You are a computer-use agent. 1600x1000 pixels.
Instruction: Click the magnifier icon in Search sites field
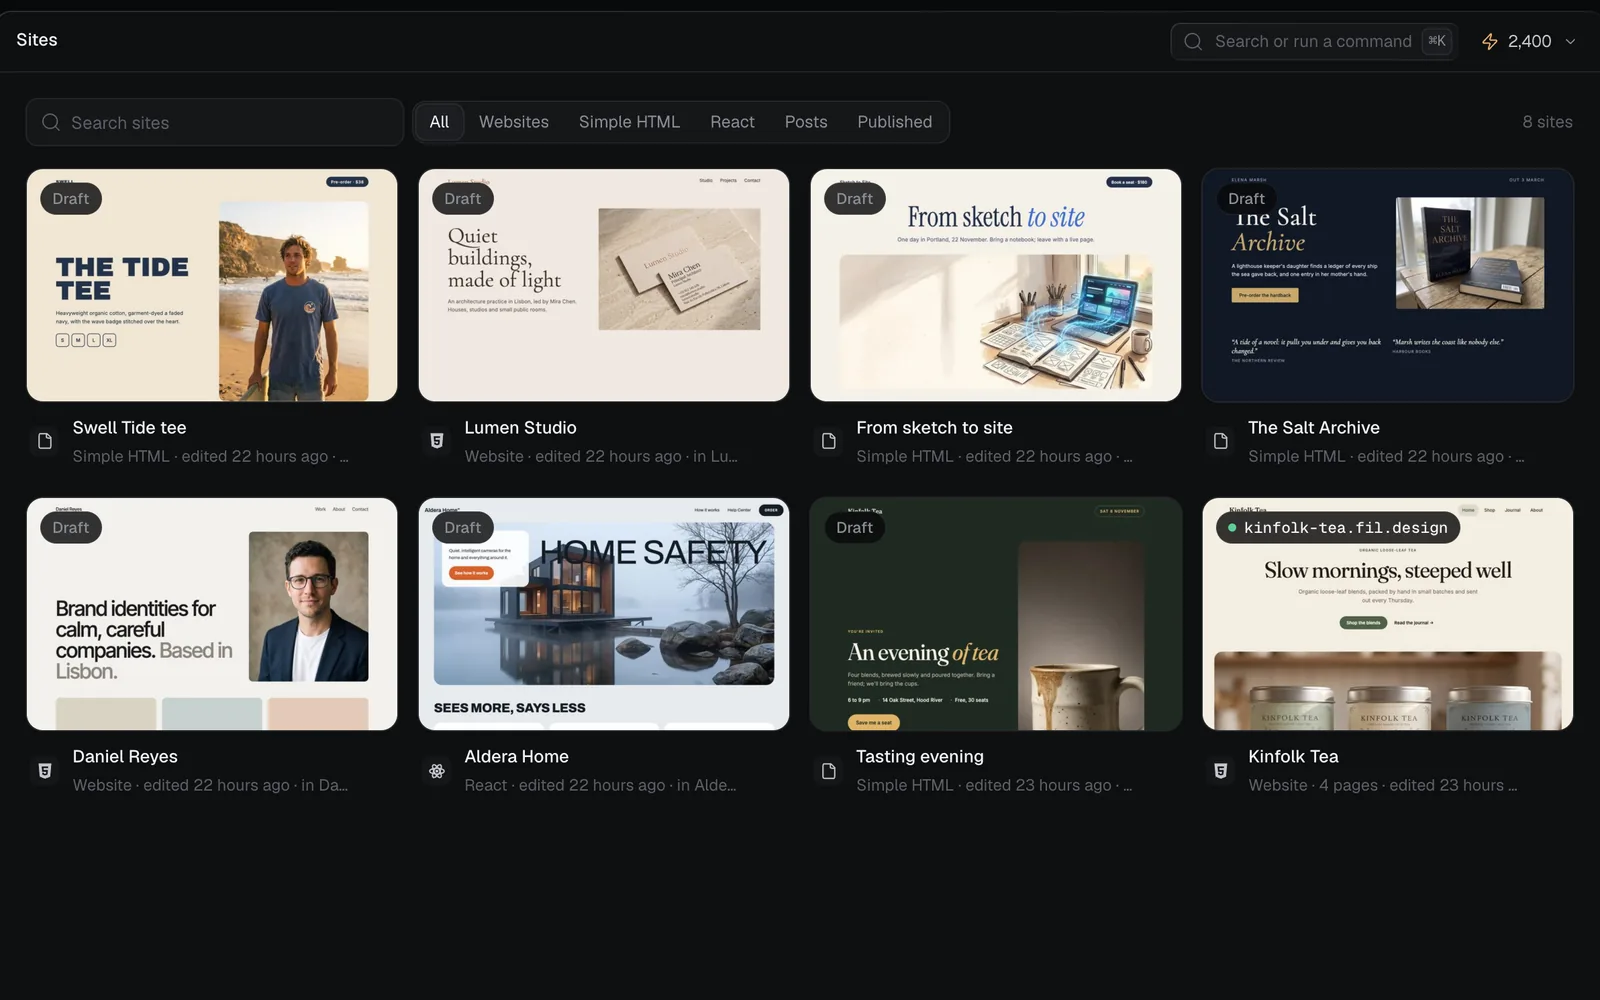click(51, 122)
